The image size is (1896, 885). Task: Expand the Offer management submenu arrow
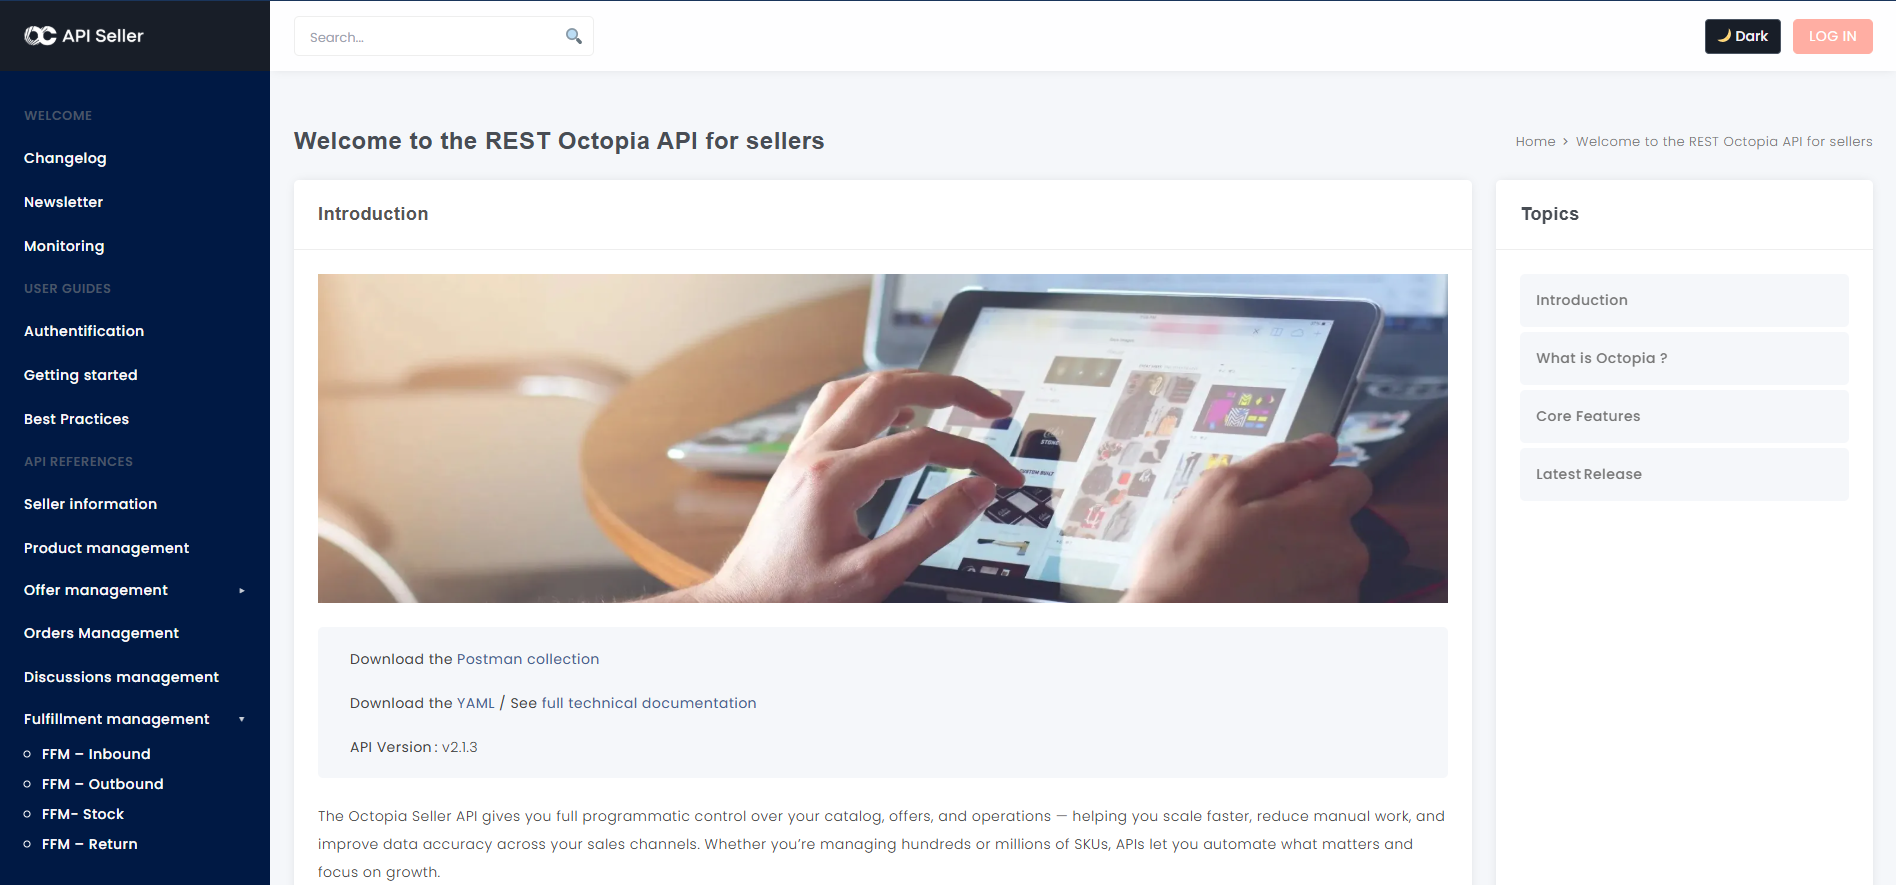tap(241, 591)
